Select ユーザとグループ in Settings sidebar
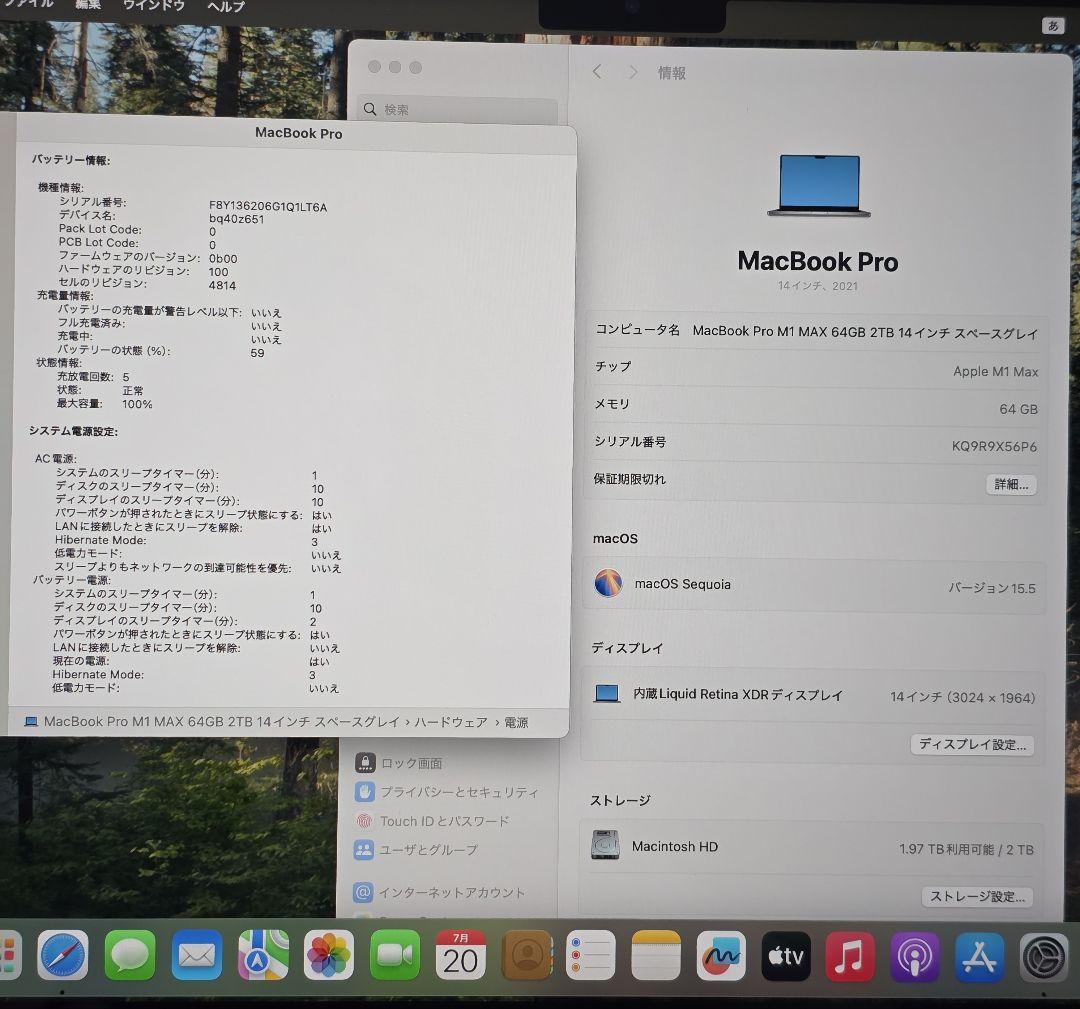 (x=415, y=850)
